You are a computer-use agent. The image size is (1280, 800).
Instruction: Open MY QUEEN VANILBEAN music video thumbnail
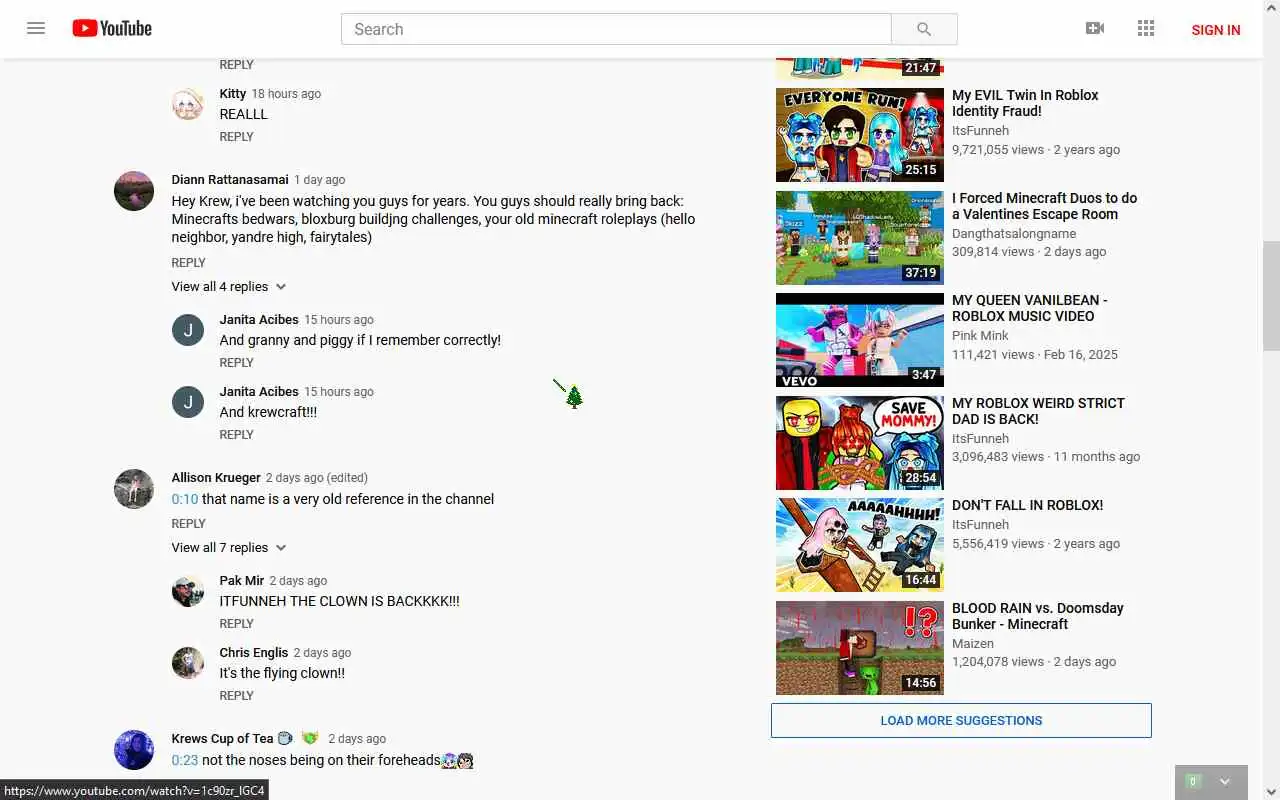(x=860, y=340)
